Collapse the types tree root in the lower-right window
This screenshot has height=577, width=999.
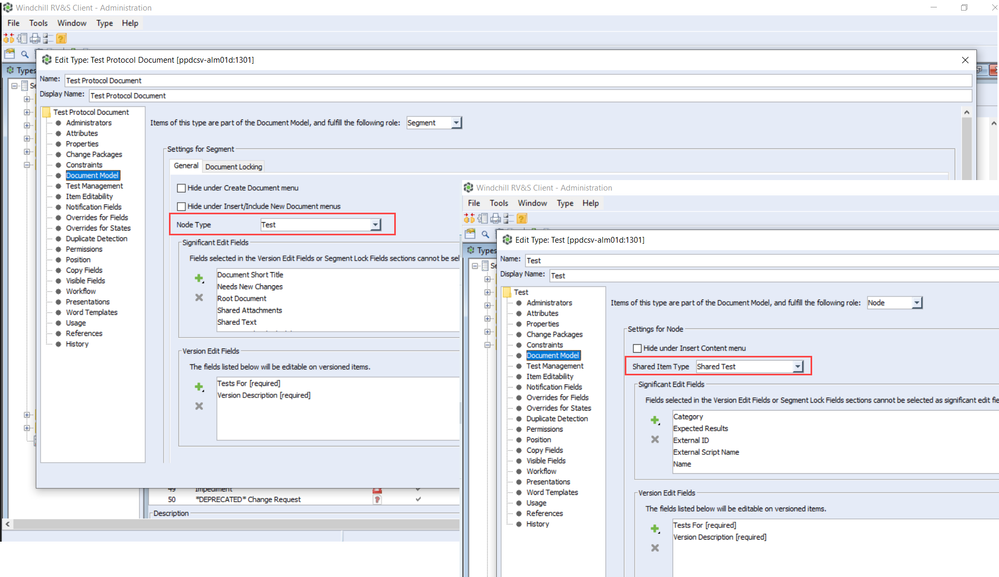(x=475, y=266)
